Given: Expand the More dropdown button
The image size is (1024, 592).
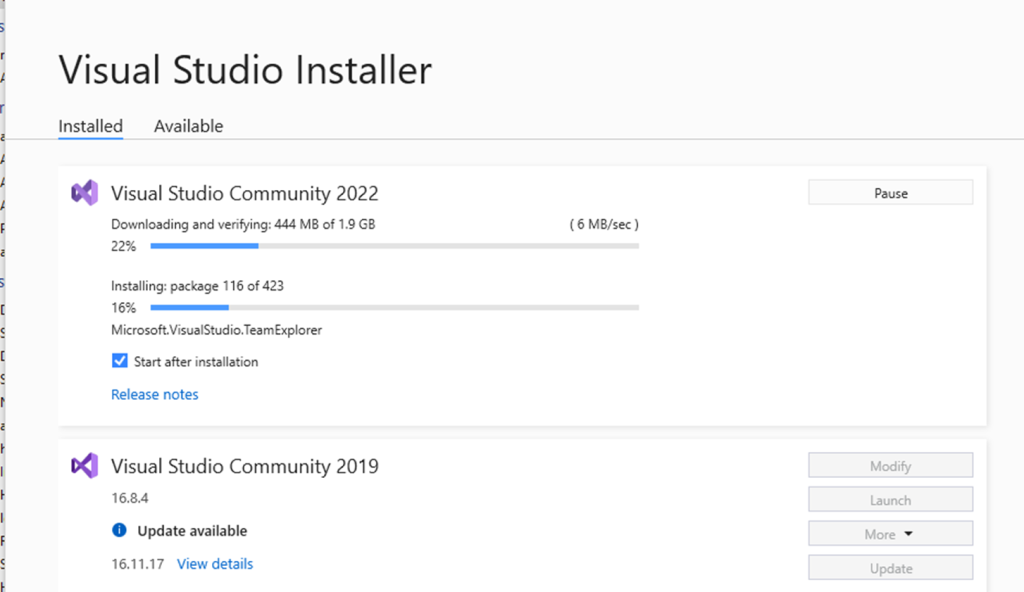Looking at the screenshot, I should [890, 534].
